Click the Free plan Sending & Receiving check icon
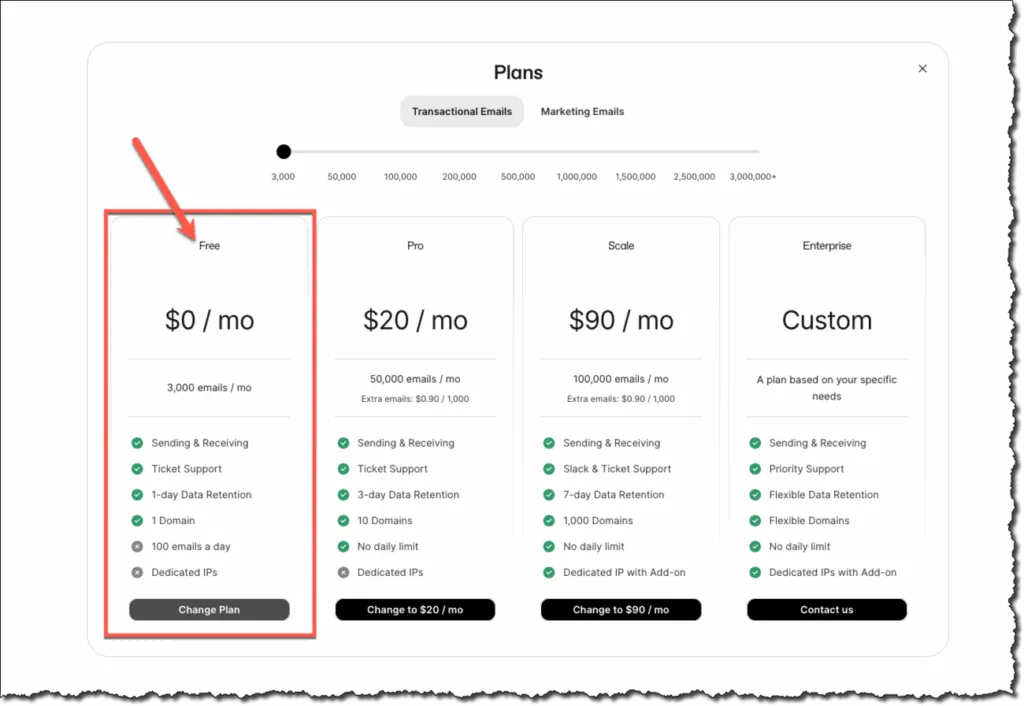 pyautogui.click(x=137, y=443)
